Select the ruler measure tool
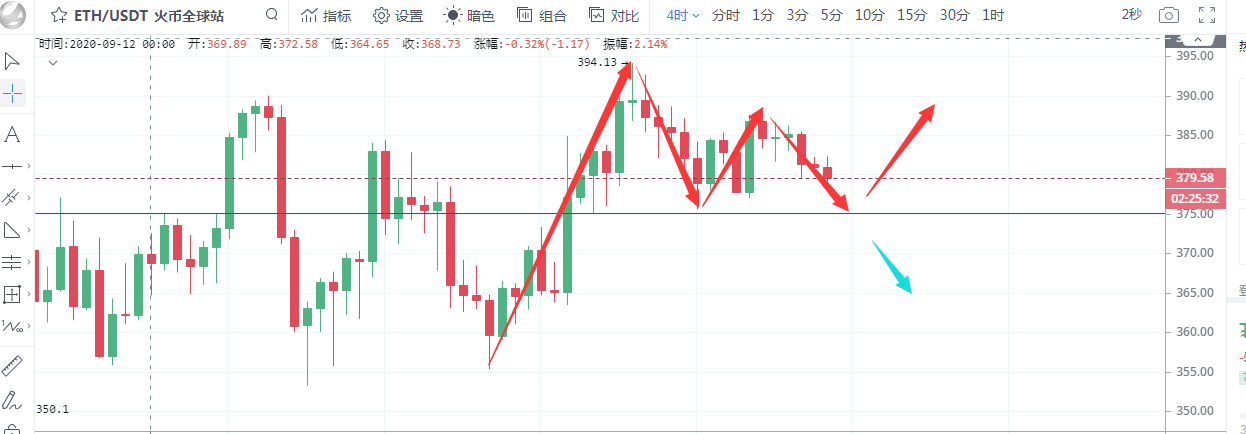 pyautogui.click(x=13, y=365)
